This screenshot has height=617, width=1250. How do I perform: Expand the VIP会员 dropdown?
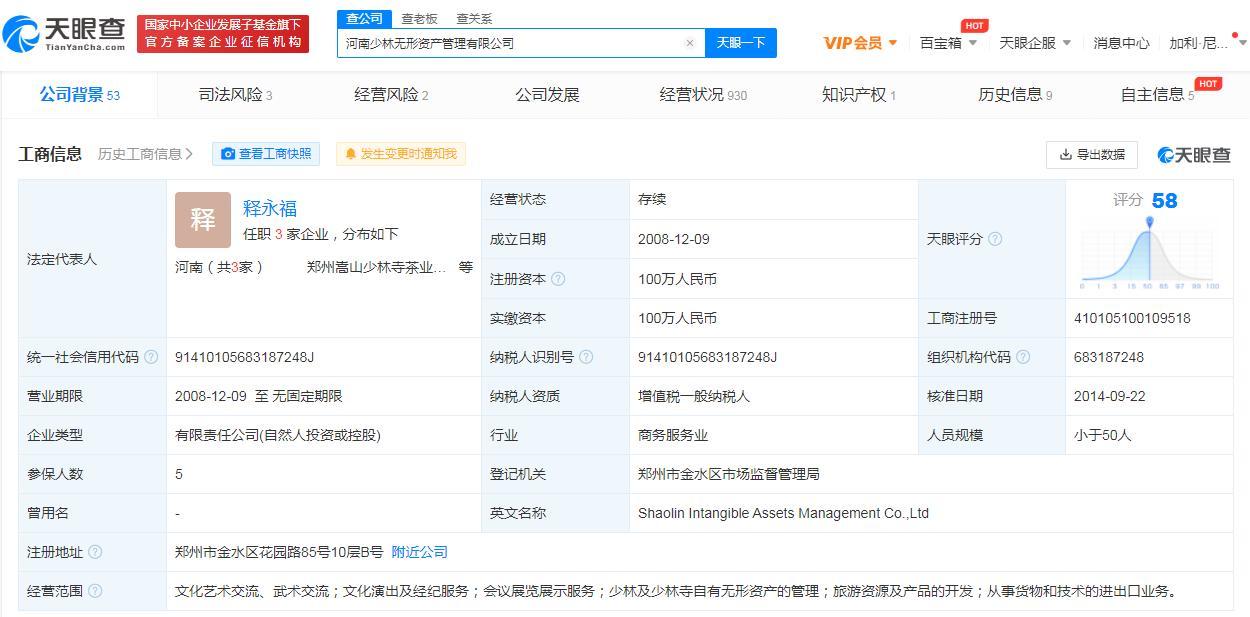[860, 43]
